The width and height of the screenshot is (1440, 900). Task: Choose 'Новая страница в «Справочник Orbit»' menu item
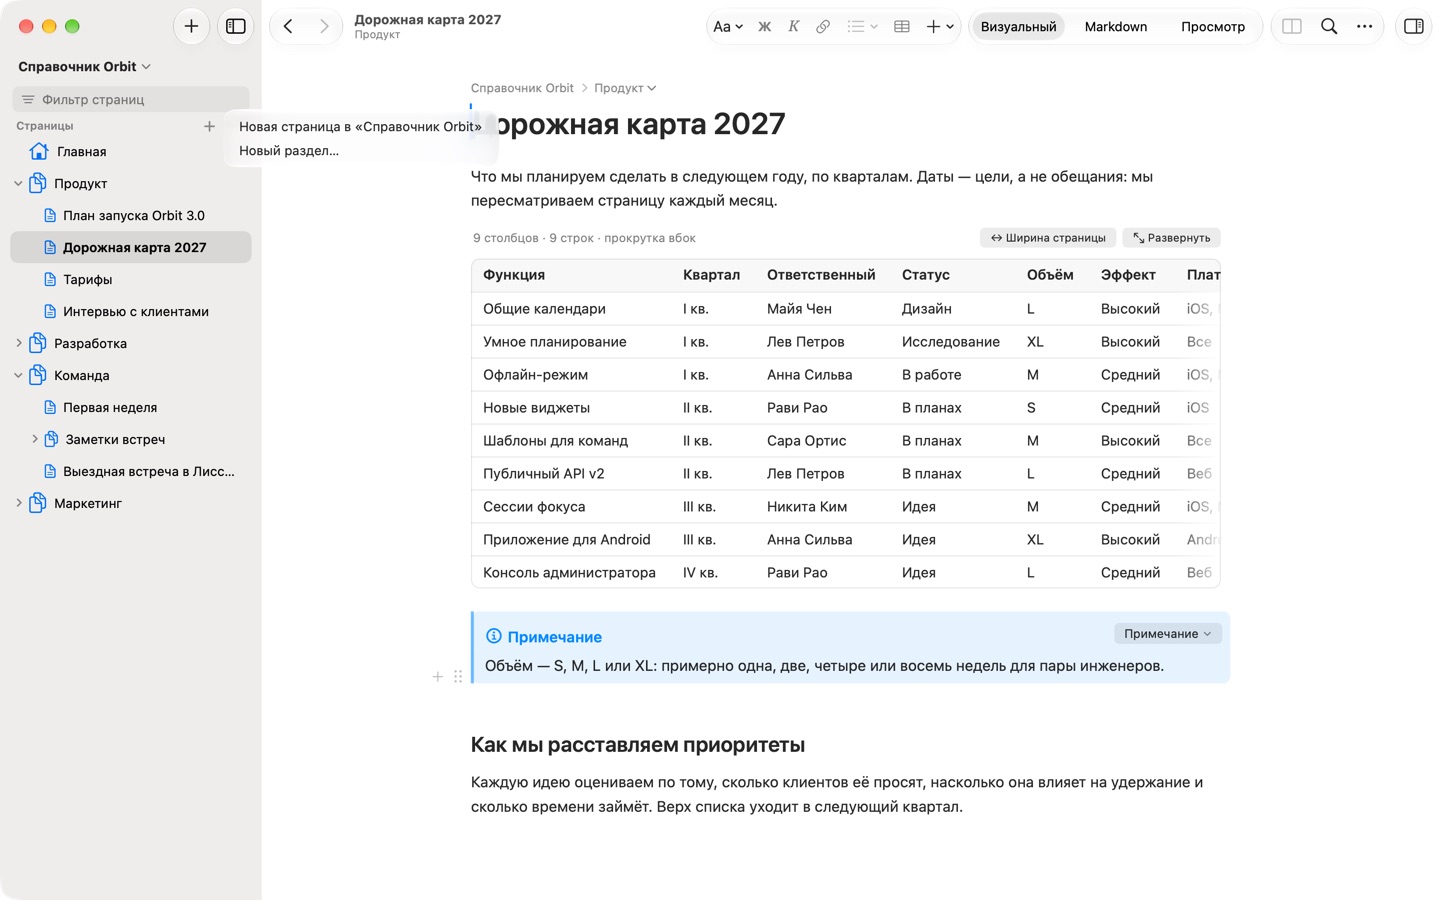coord(360,127)
